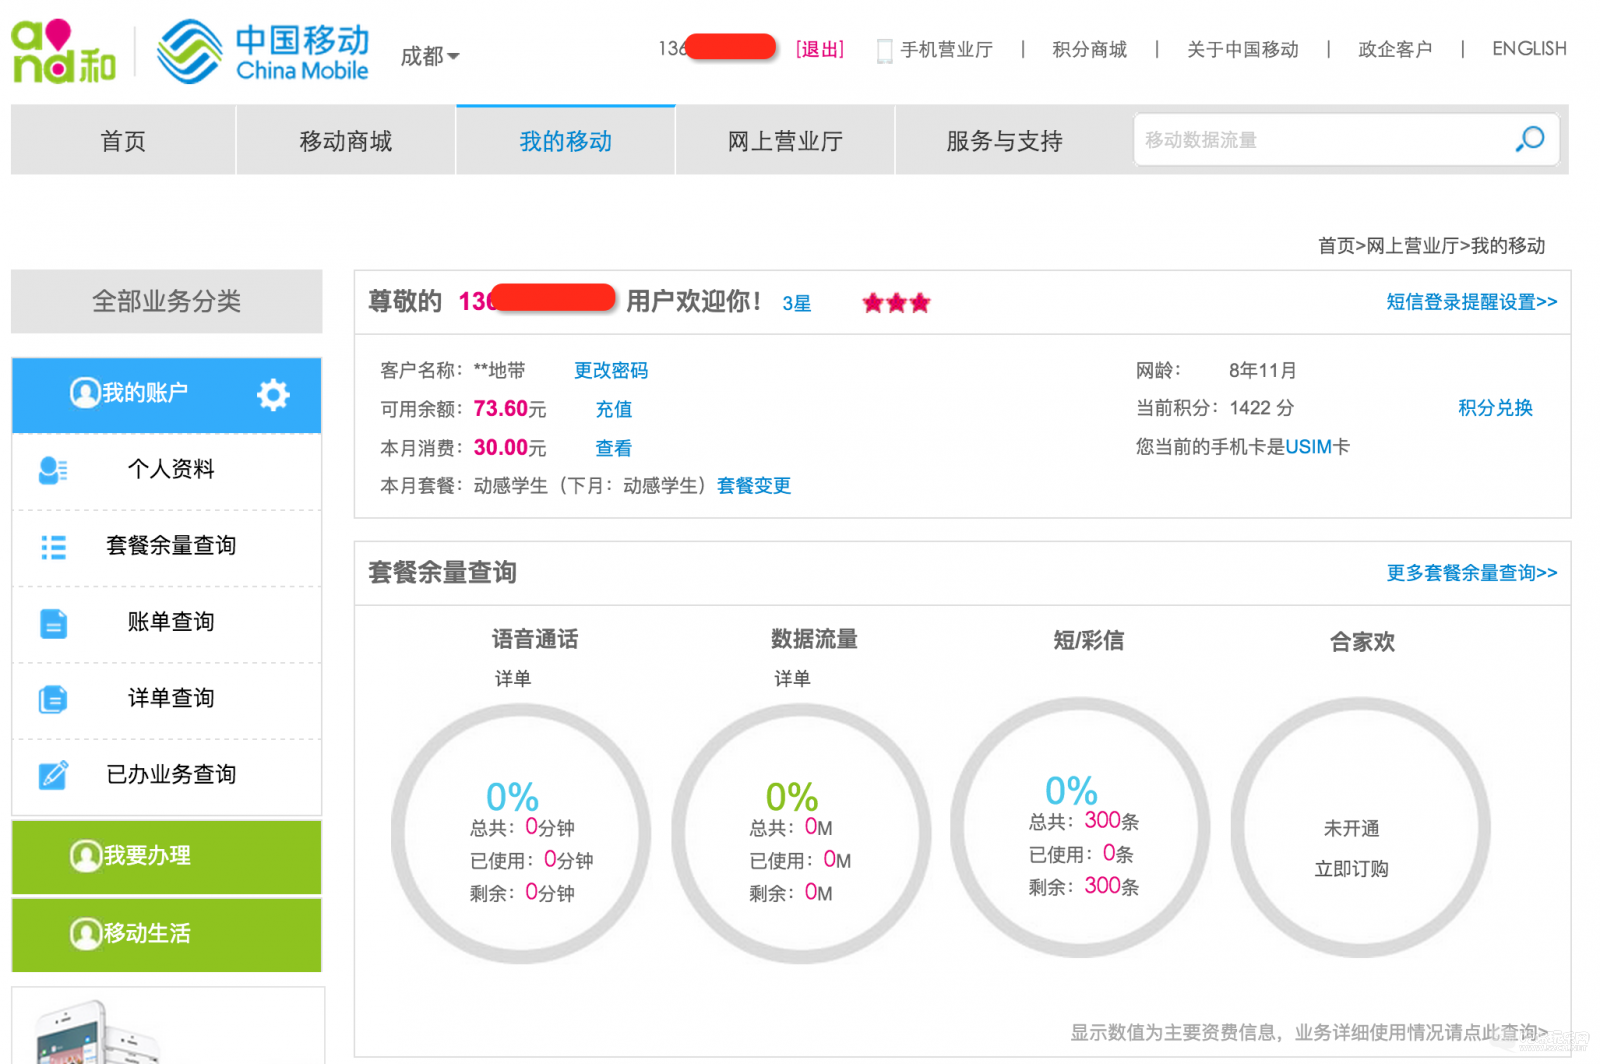This screenshot has width=1600, height=1064.
Task: Open the 关于中国移动 link
Action: (x=1242, y=49)
